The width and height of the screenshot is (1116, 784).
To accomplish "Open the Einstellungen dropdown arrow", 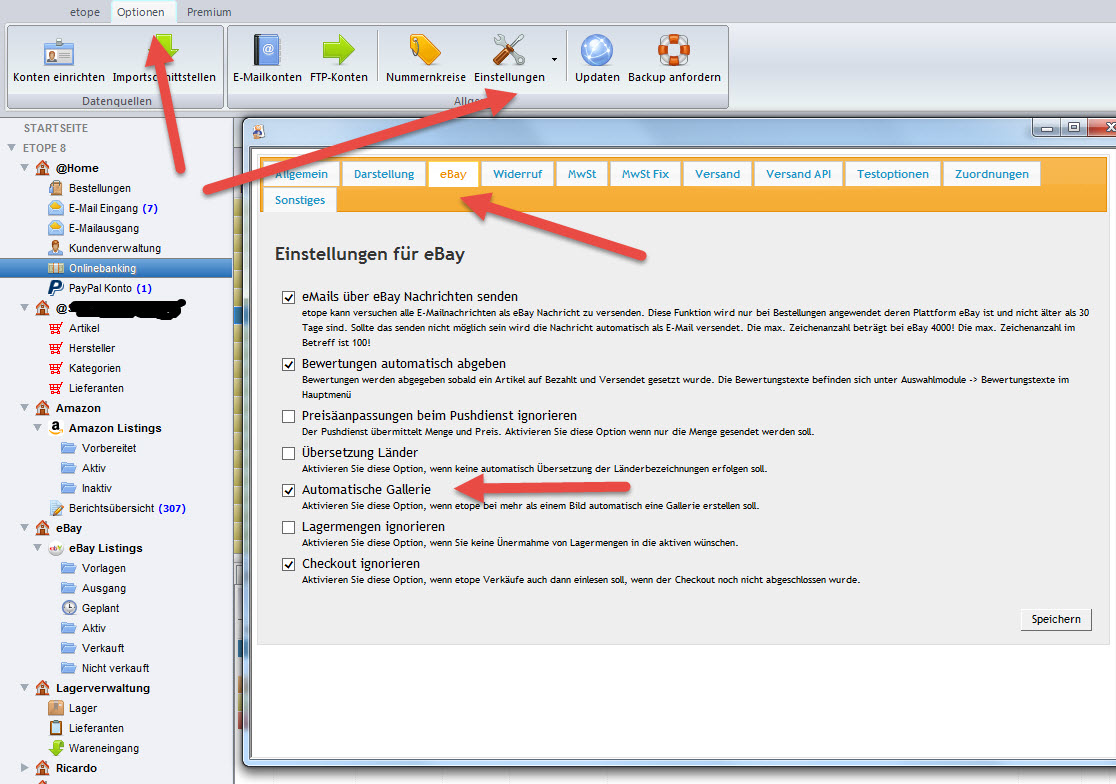I will (x=554, y=60).
